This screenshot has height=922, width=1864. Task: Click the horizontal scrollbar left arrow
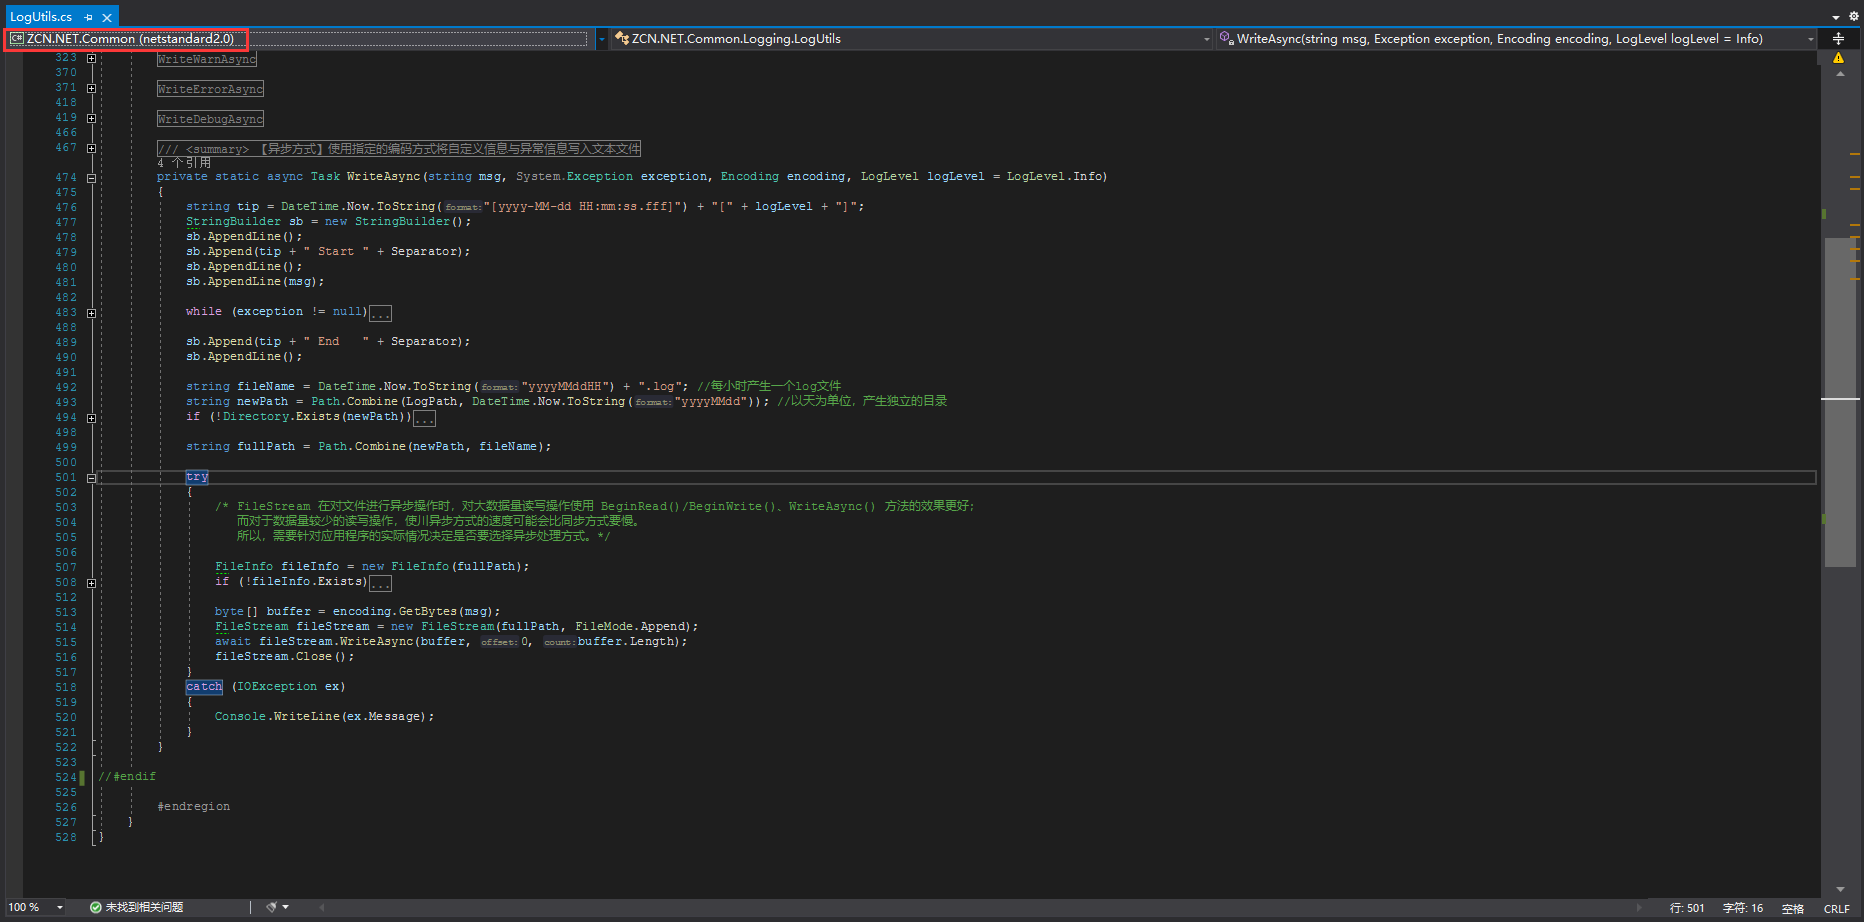(x=322, y=907)
